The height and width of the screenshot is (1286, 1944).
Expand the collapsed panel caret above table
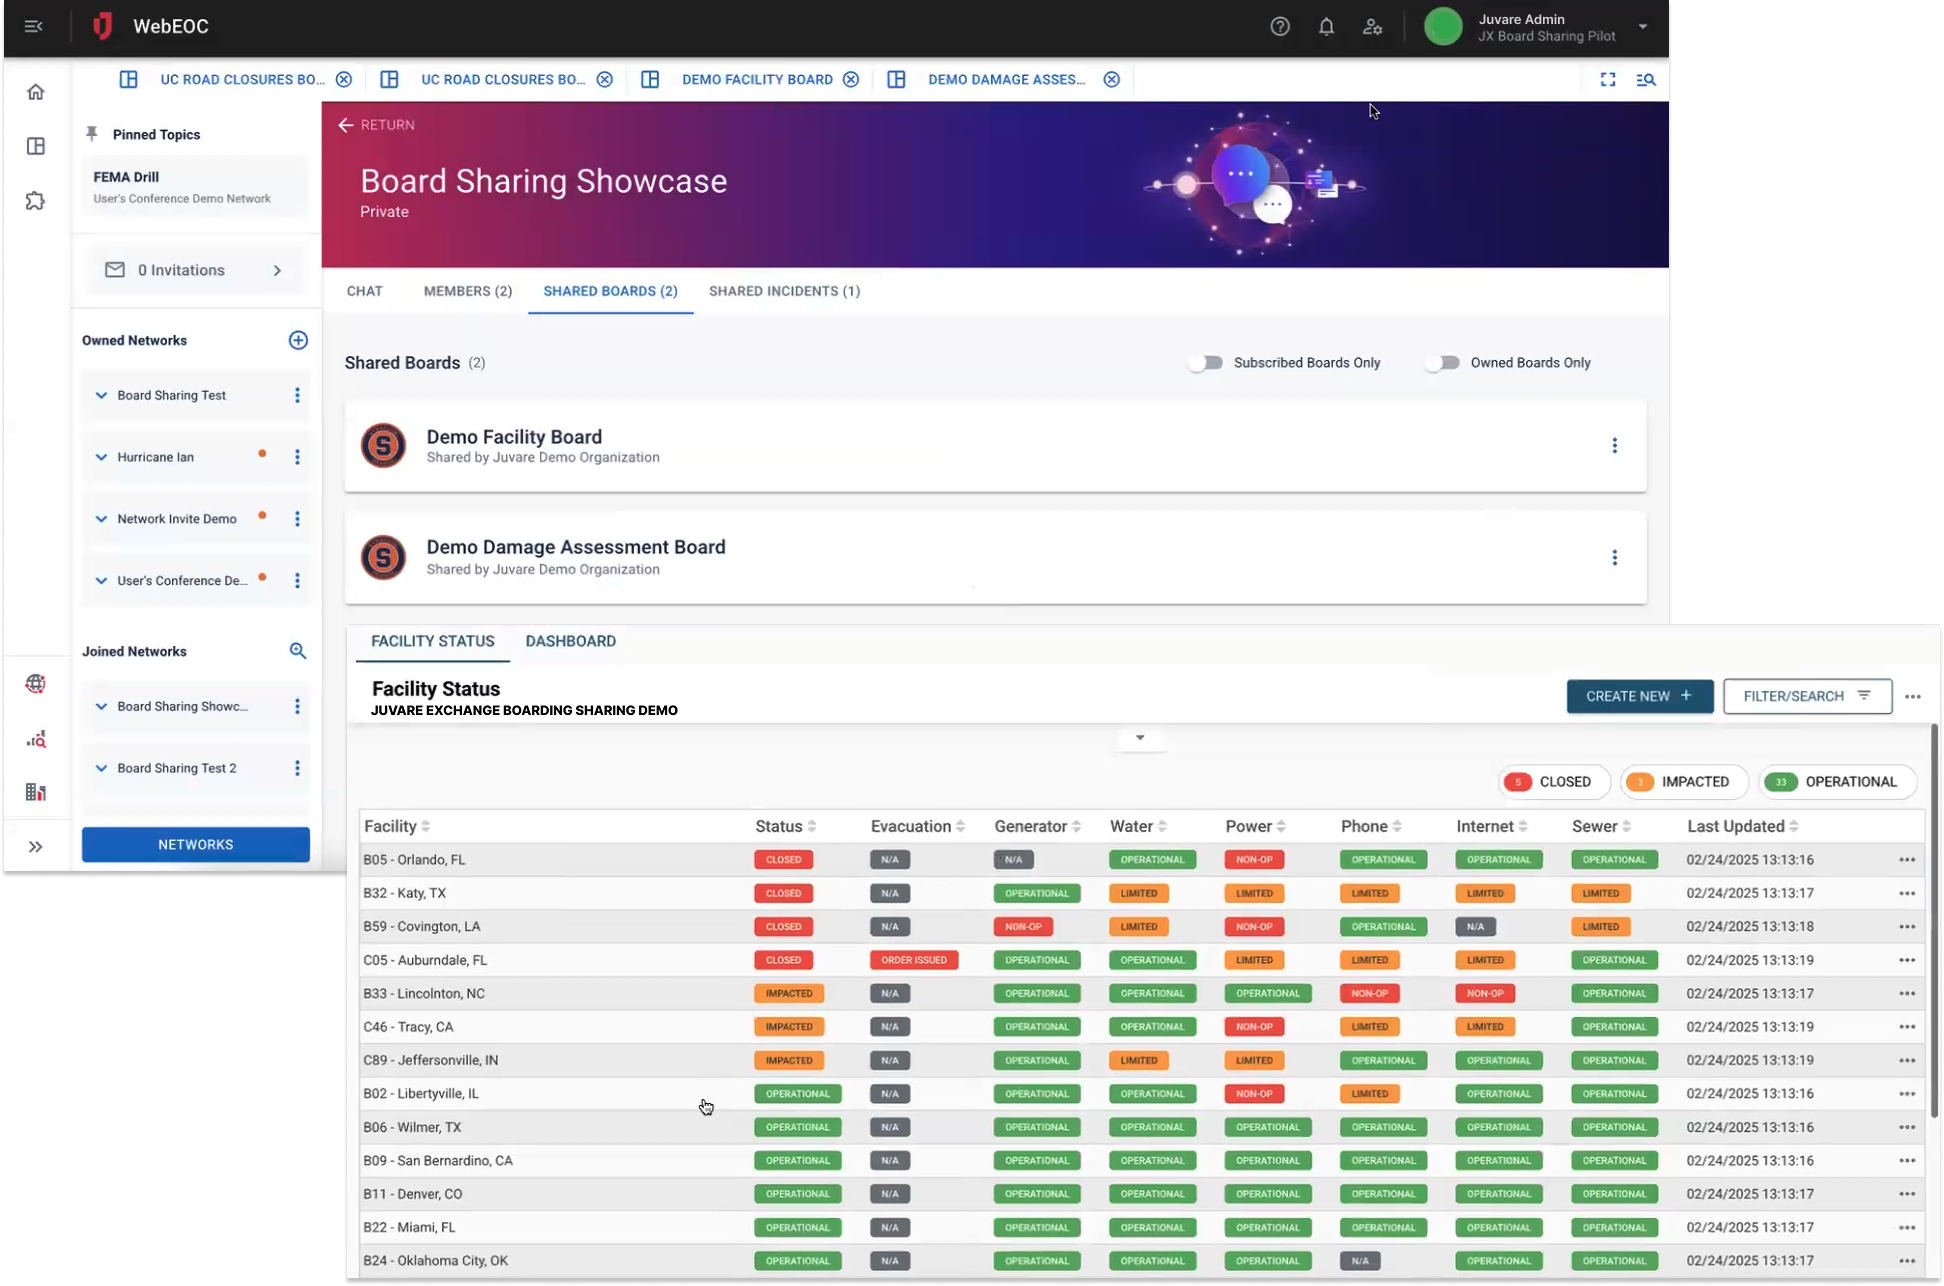[1140, 738]
